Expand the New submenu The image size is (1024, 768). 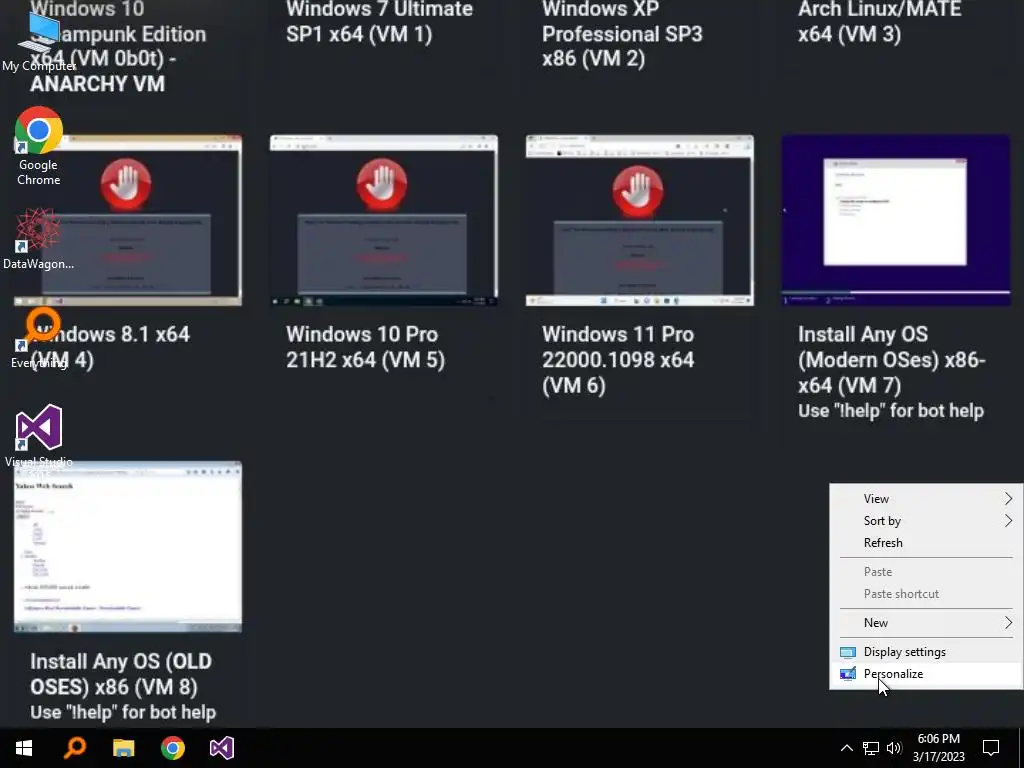click(x=926, y=623)
